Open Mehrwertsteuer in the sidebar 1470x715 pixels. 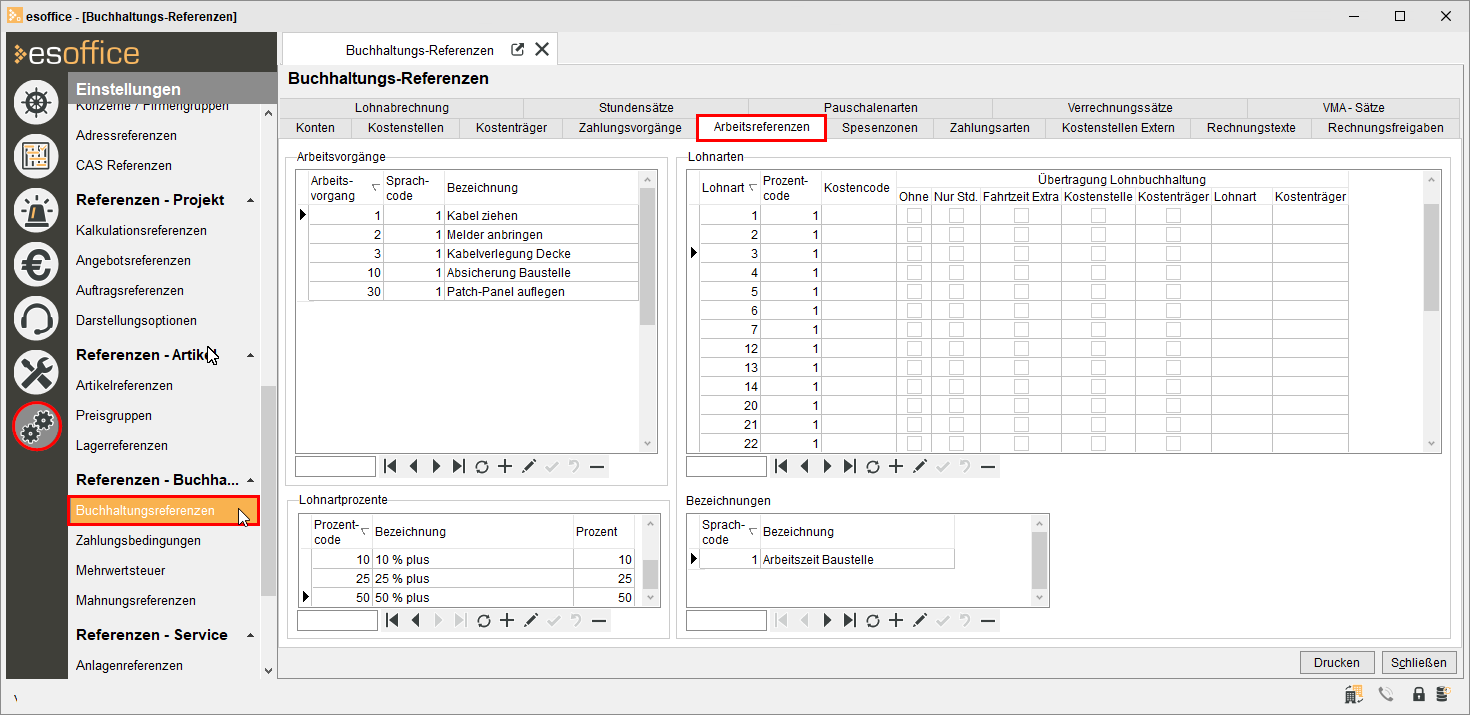tap(121, 571)
